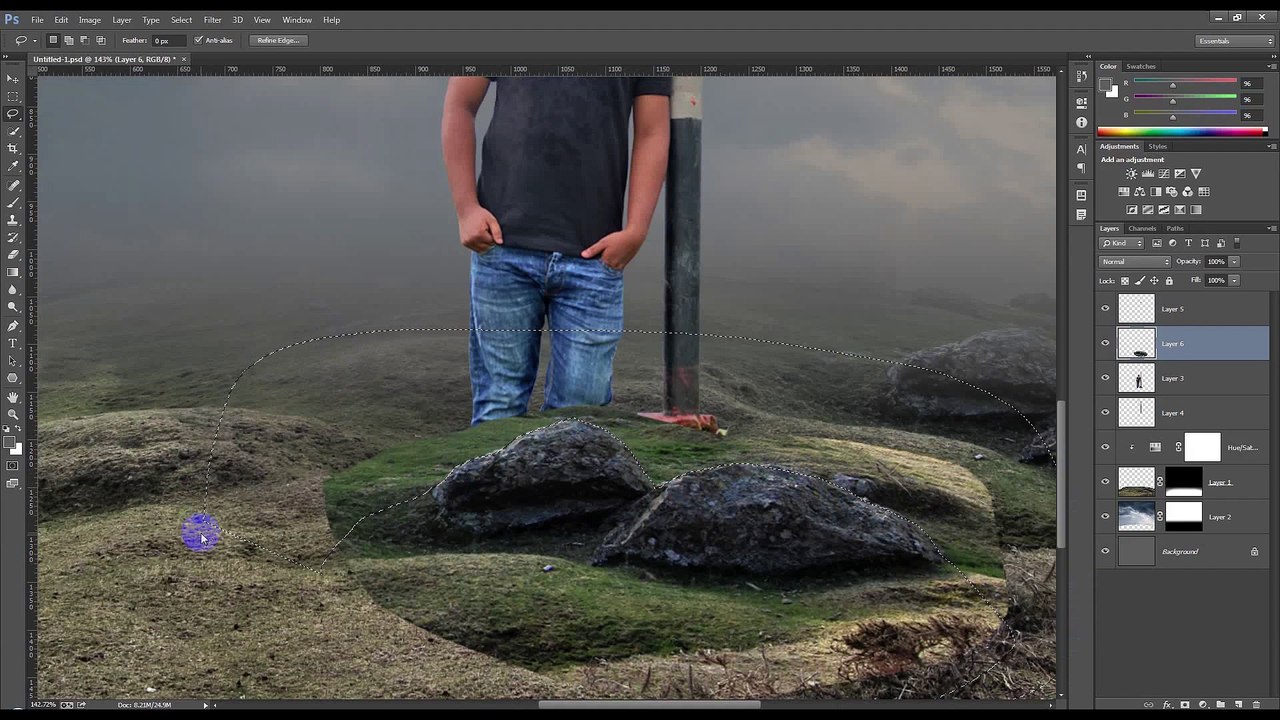The width and height of the screenshot is (1280, 720).
Task: Hide Layer 6 visibility
Action: 1105,343
